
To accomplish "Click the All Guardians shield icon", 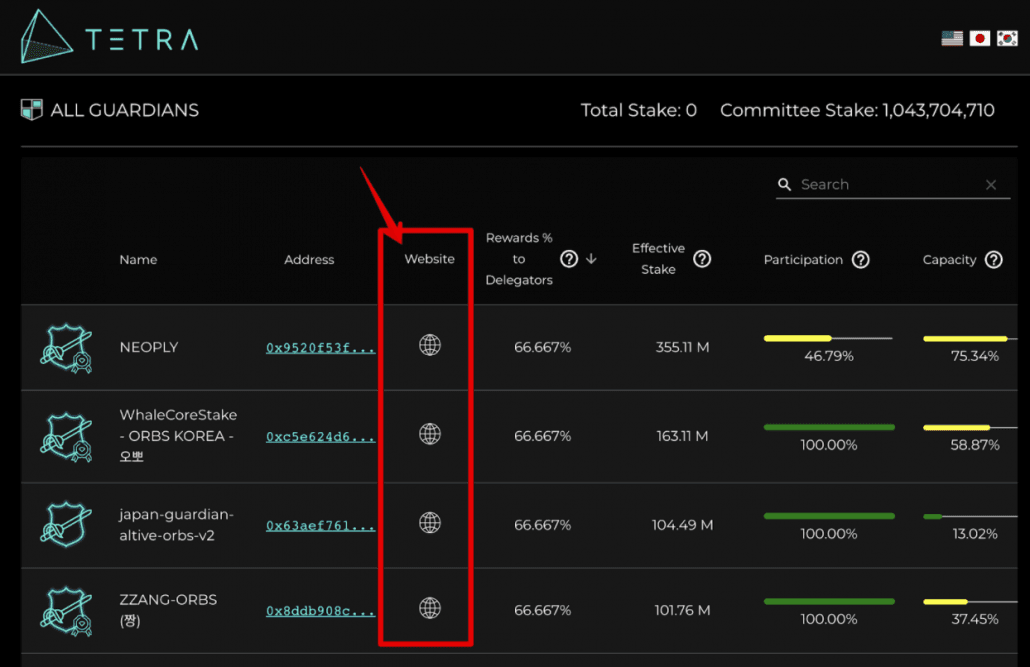I will point(32,110).
